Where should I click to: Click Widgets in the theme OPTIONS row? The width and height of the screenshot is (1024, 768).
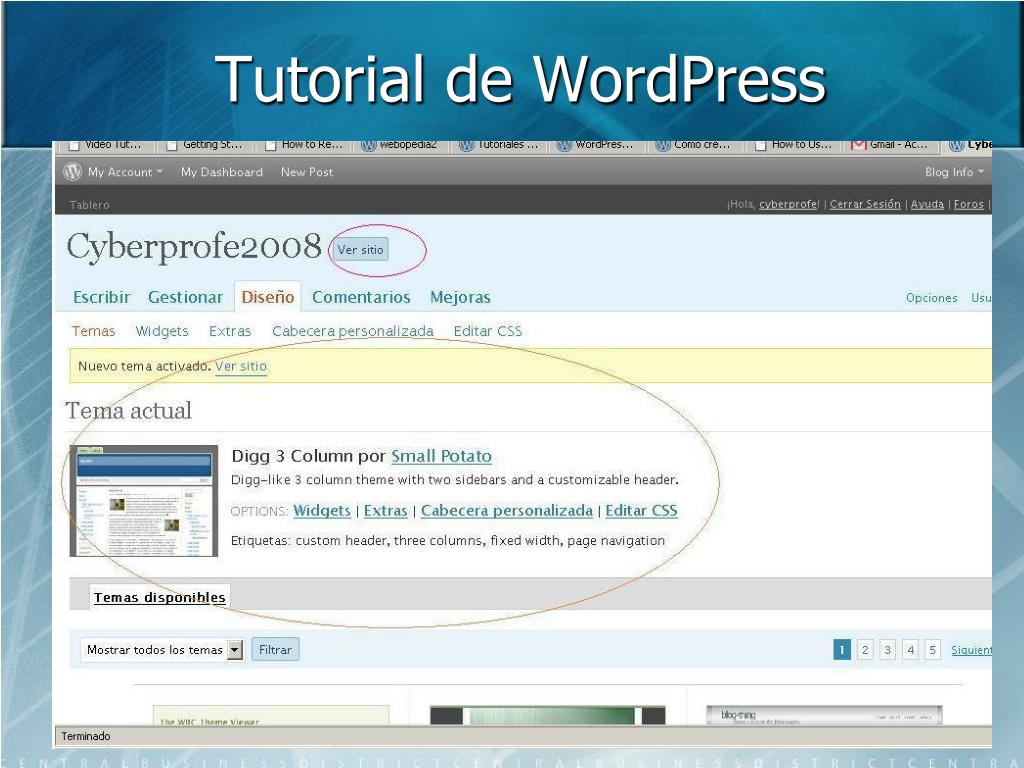point(322,511)
